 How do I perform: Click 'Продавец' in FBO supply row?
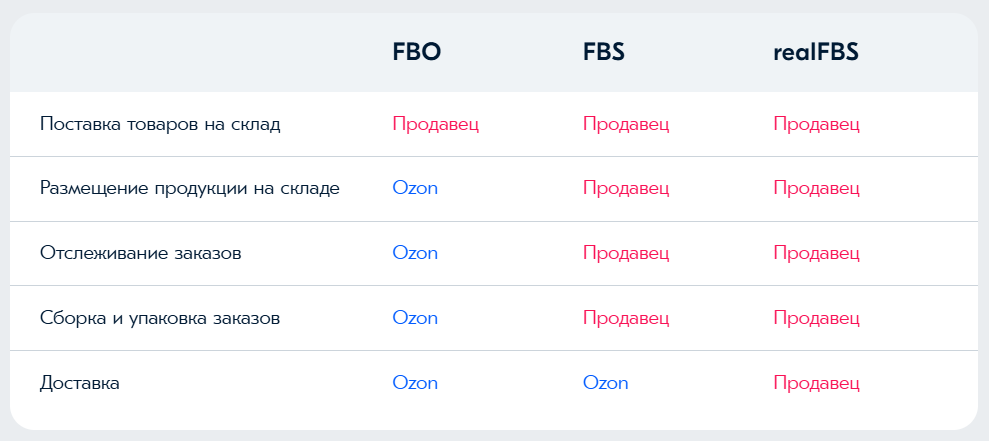[x=436, y=124]
